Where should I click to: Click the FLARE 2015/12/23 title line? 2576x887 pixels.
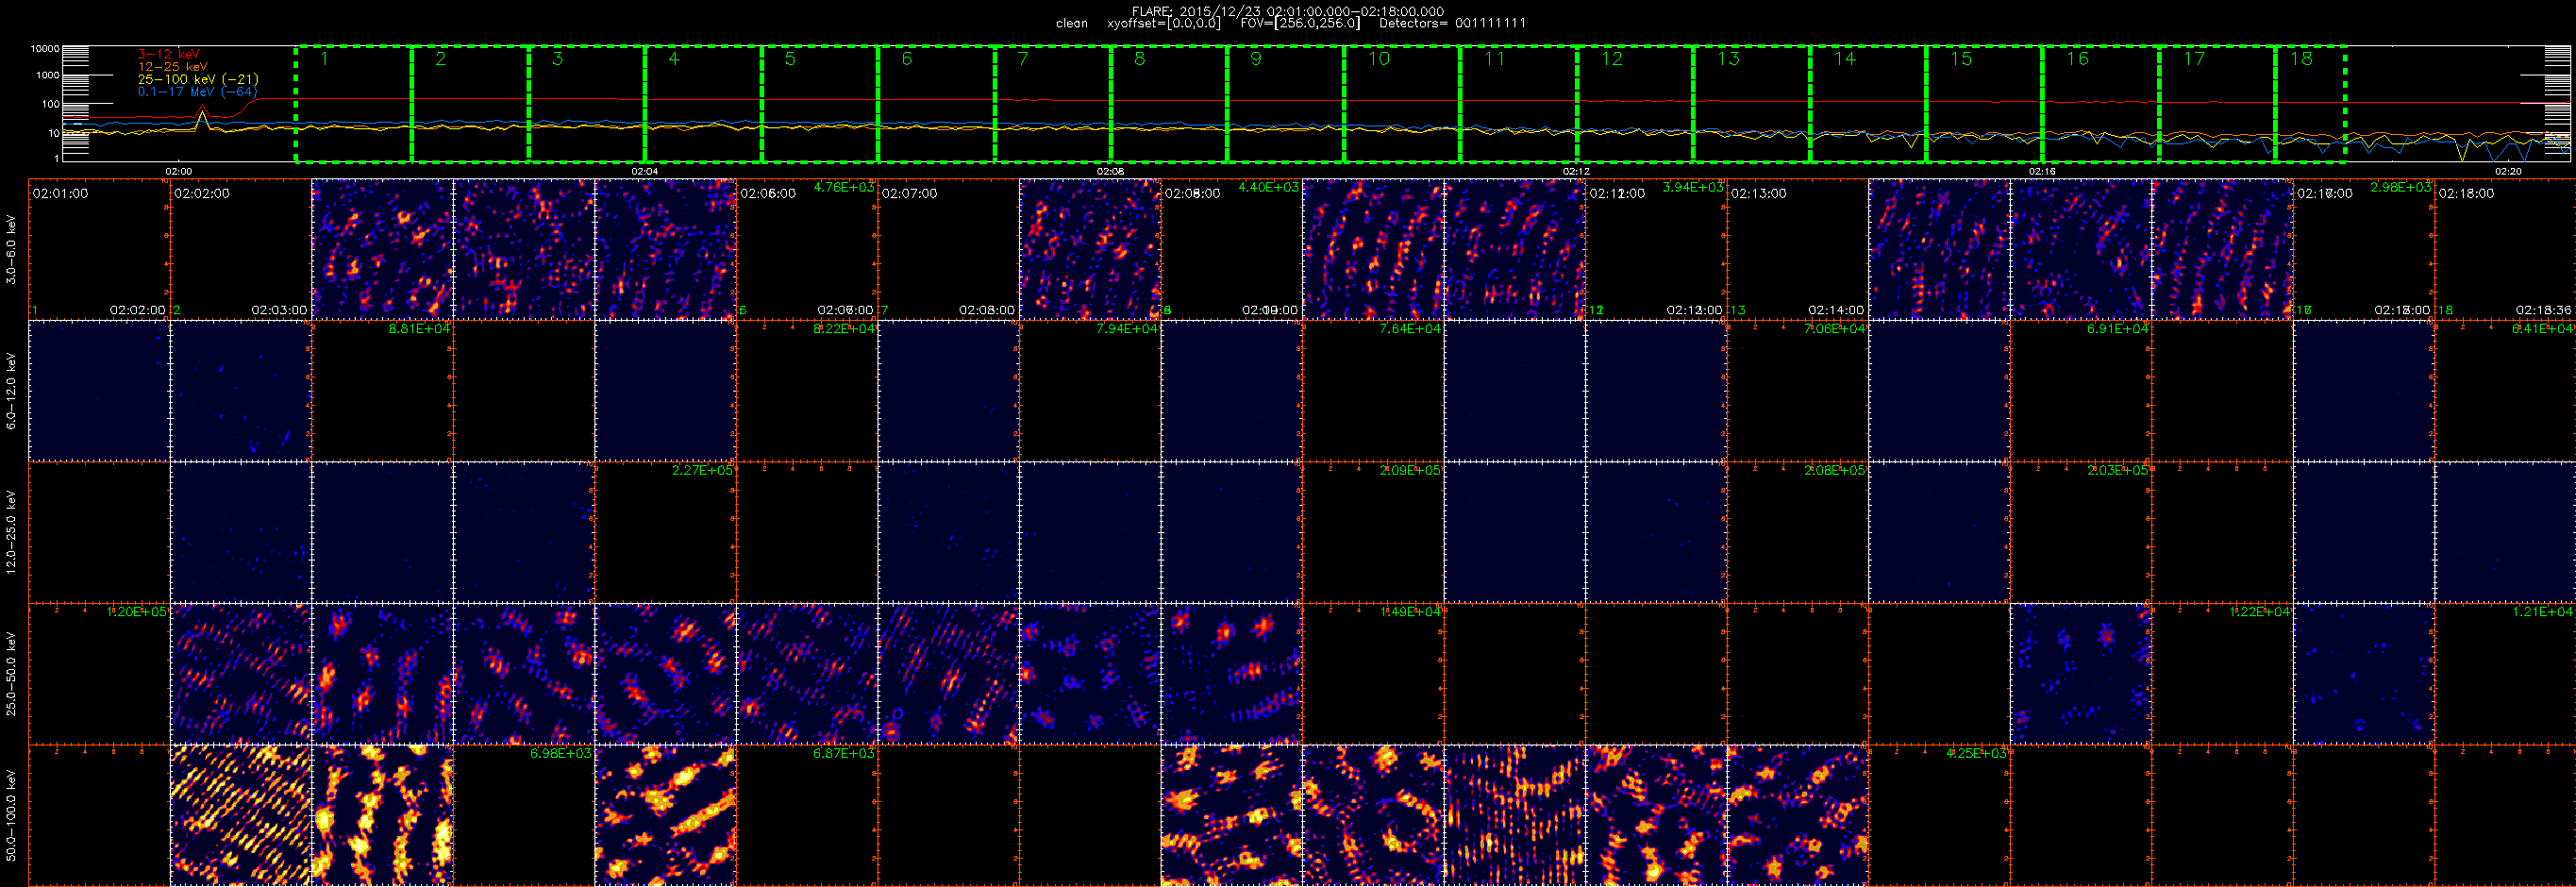(1288, 11)
